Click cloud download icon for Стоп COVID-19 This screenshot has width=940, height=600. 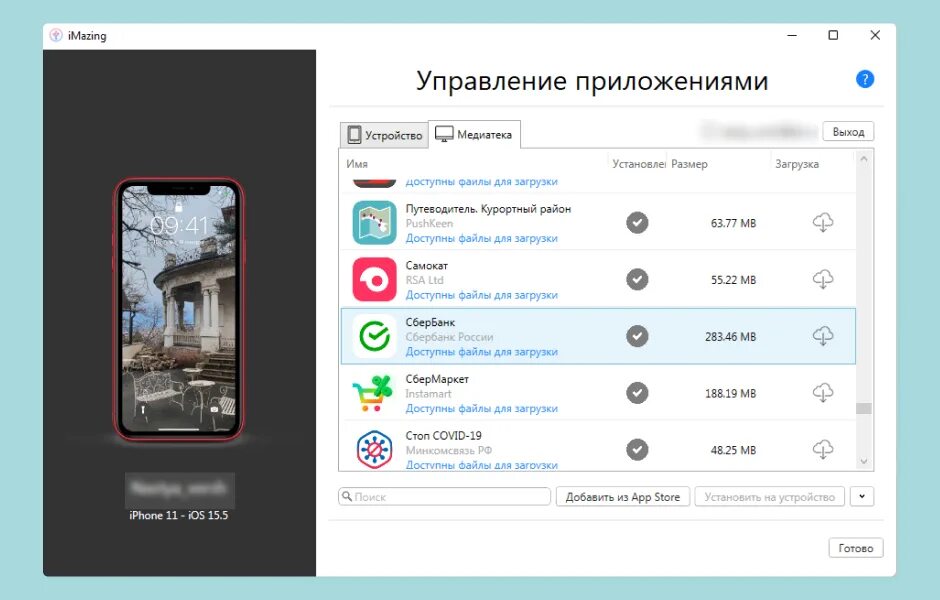click(x=822, y=450)
